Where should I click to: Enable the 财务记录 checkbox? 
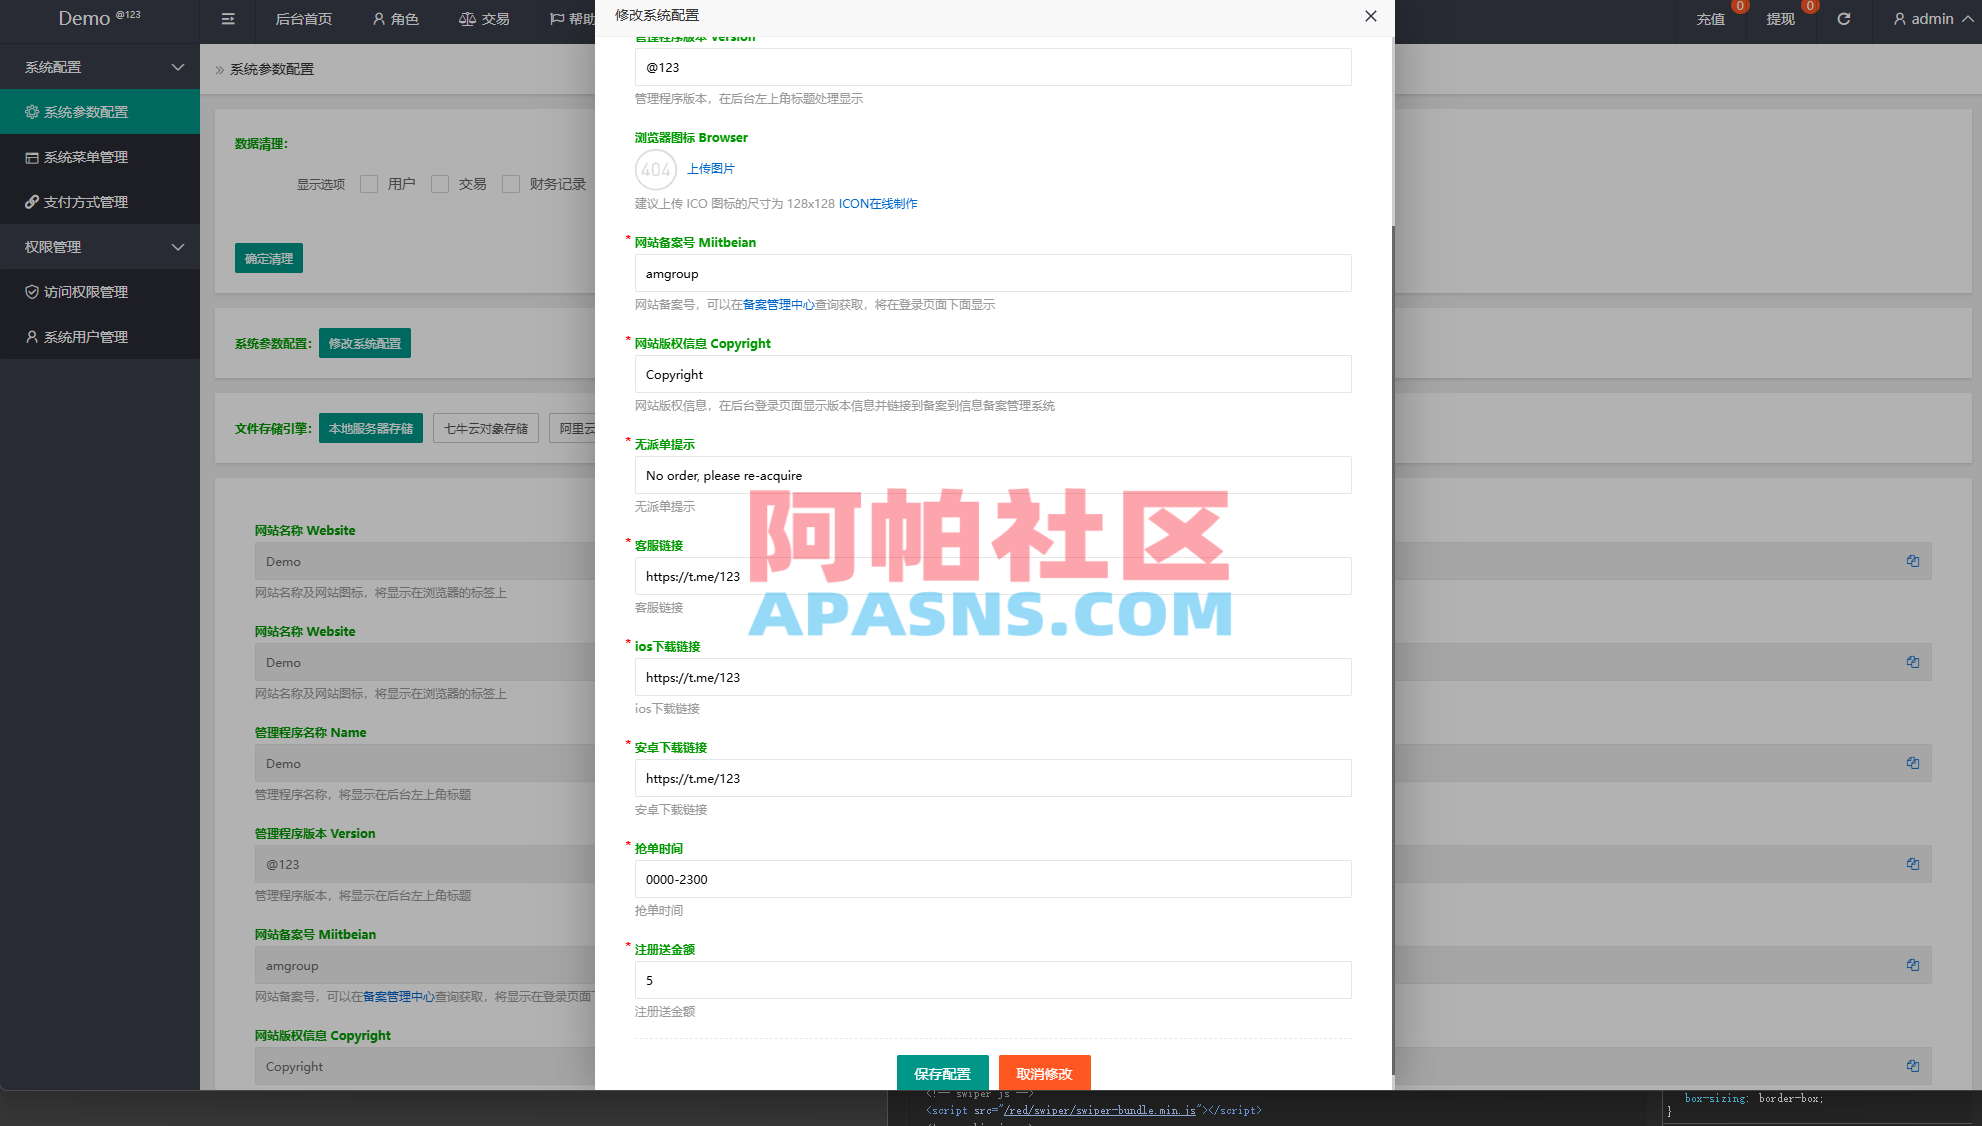[x=511, y=184]
